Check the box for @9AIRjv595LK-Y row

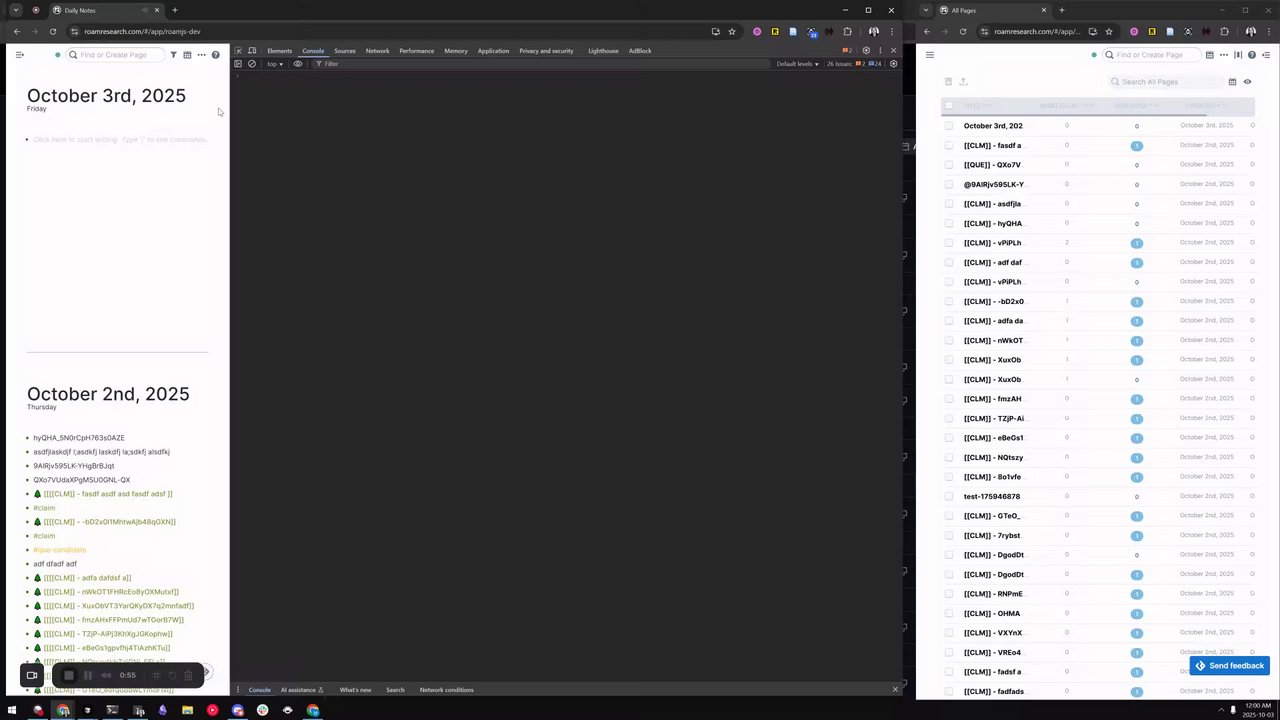[949, 184]
